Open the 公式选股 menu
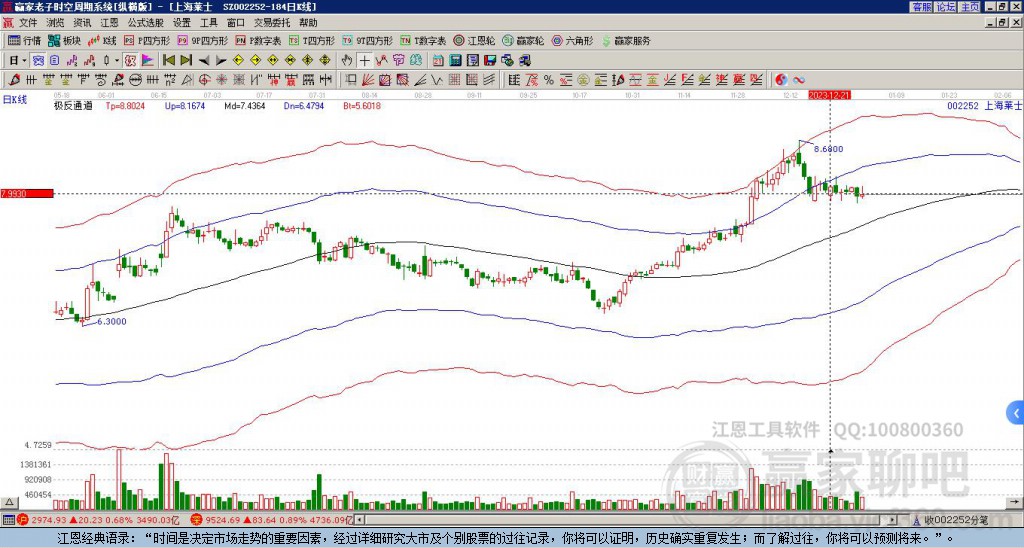The image size is (1024, 548). coord(145,23)
